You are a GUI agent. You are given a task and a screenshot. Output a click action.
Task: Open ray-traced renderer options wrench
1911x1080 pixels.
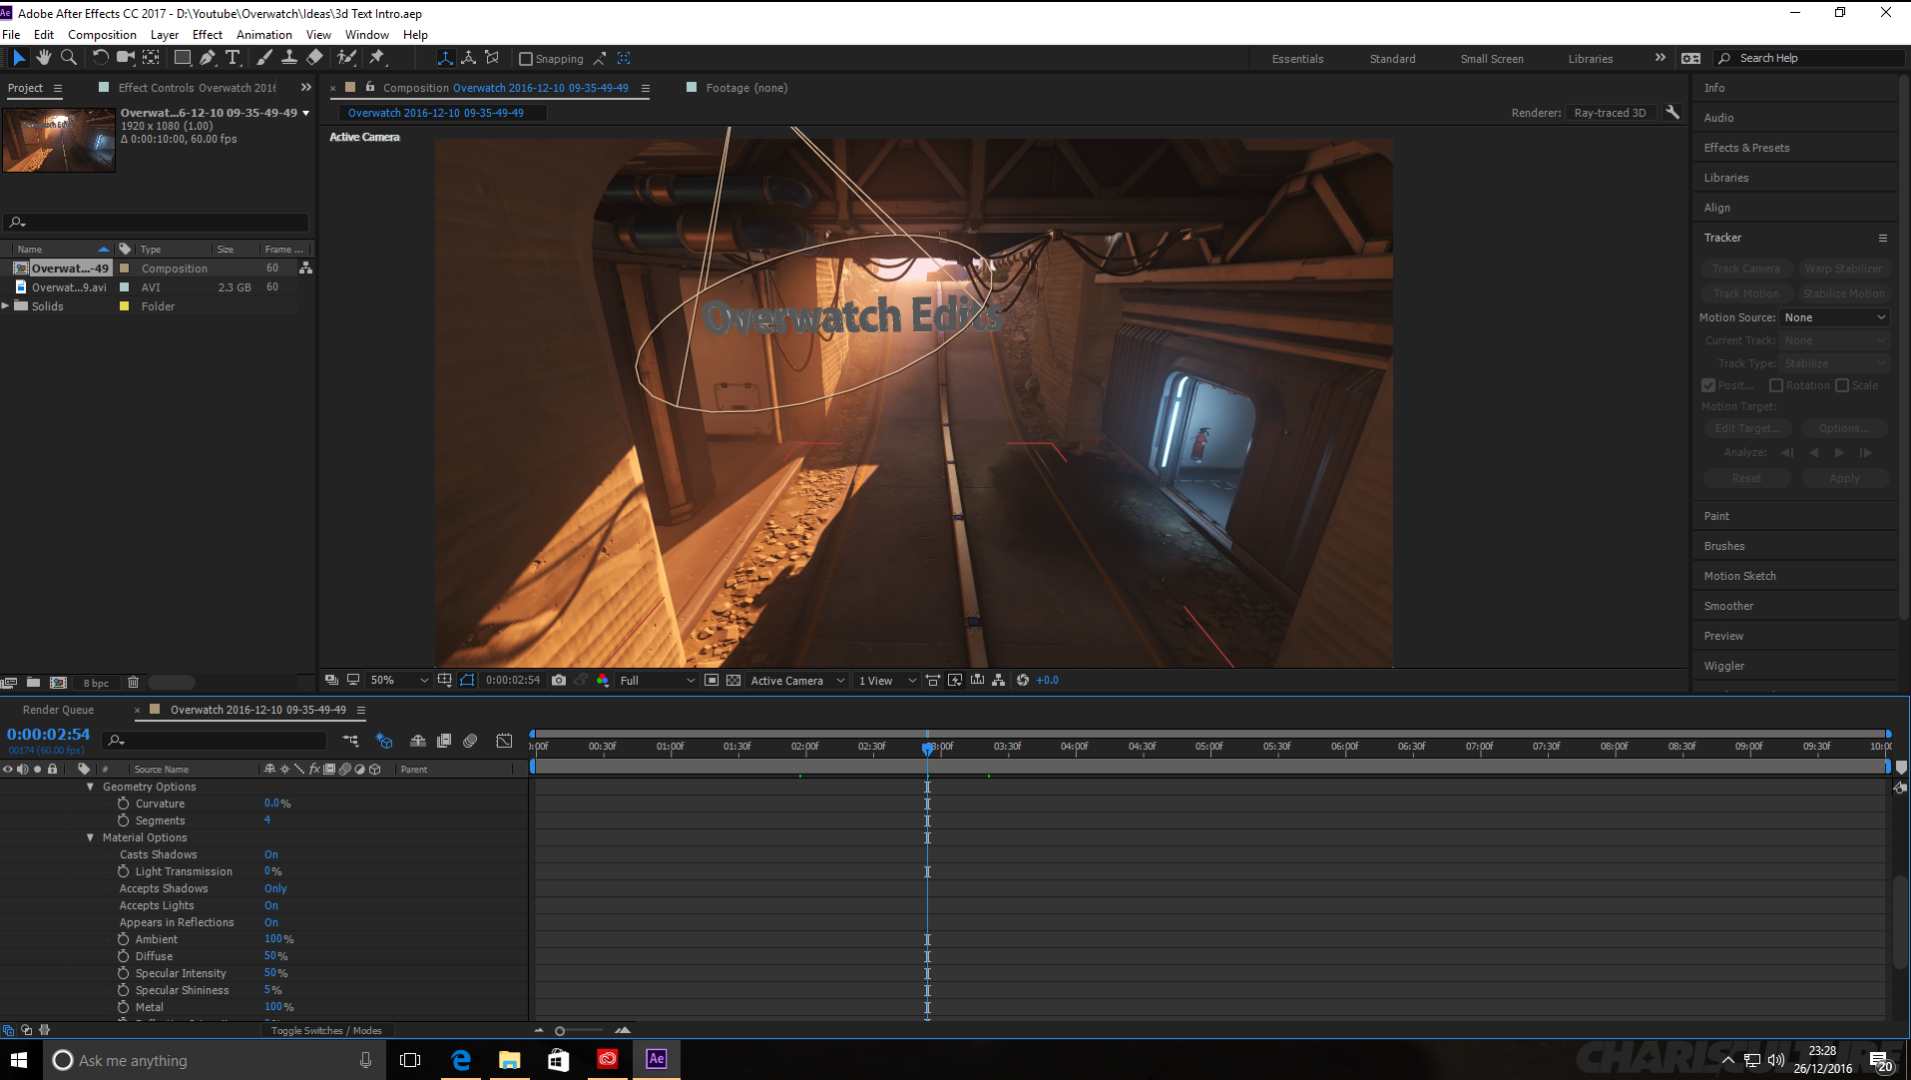1672,112
